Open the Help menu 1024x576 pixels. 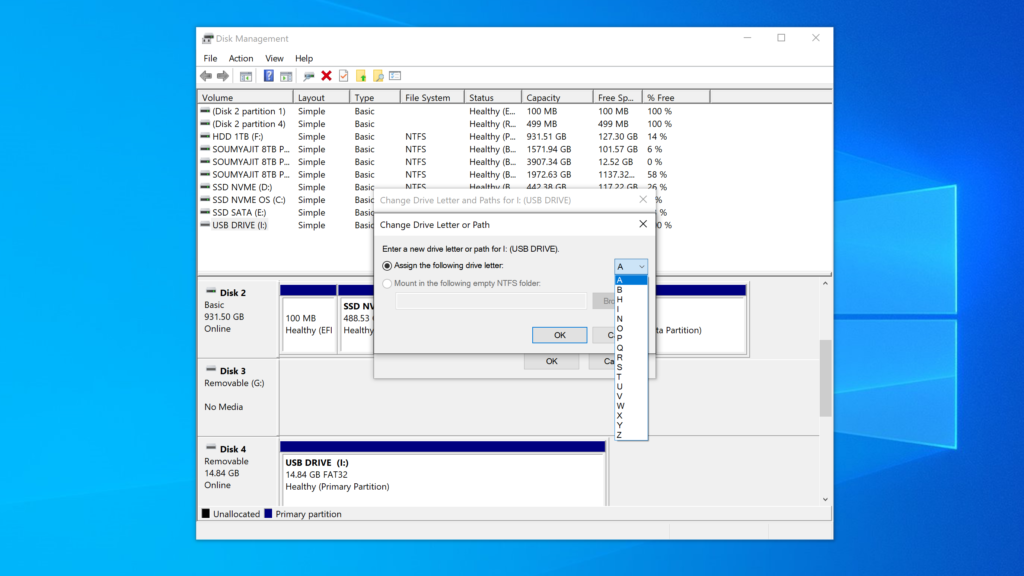(304, 58)
